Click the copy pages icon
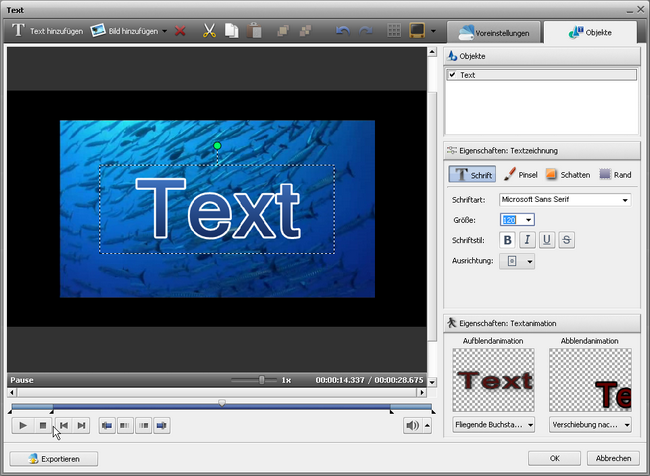The height and width of the screenshot is (476, 650). coord(232,31)
